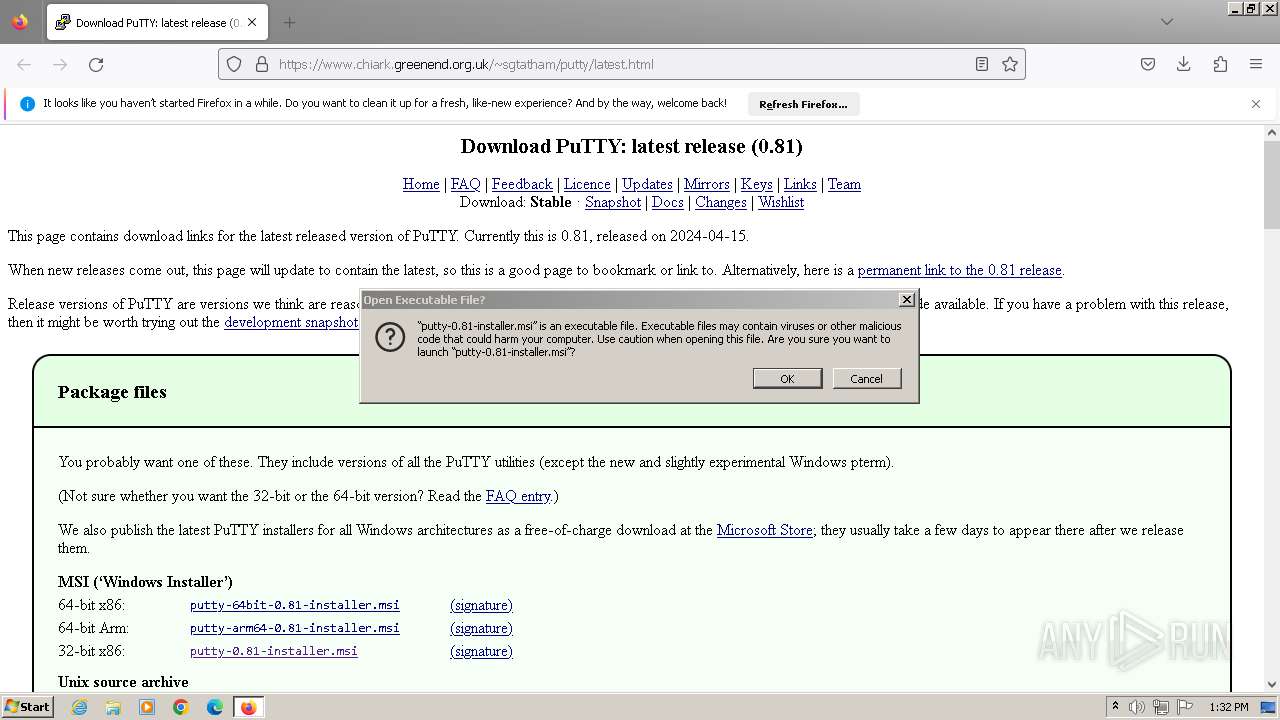The image size is (1280, 720).
Task: Click the Refresh Firefox button
Action: [x=803, y=104]
